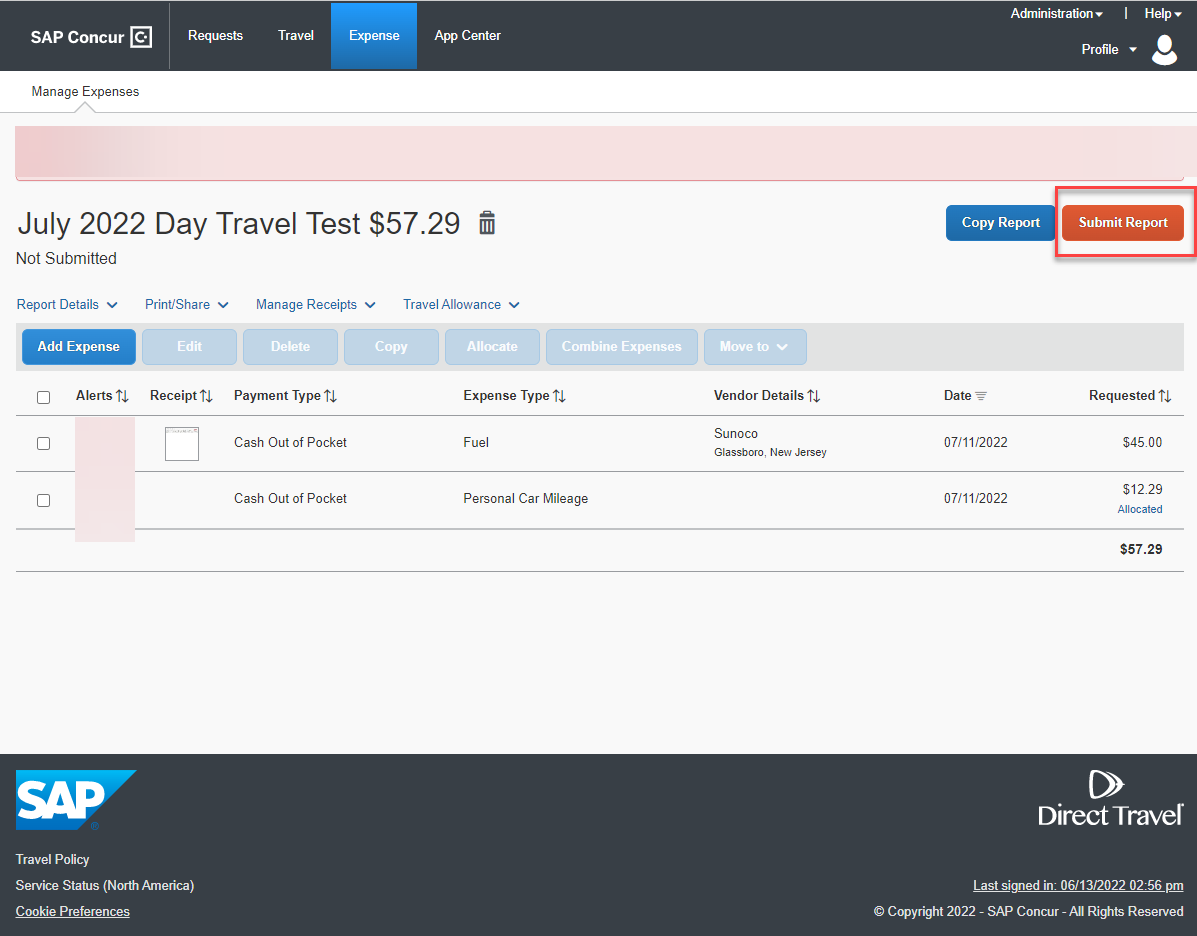Open the Fuel receipt thumbnail
Screen dimensions: 1197x936
(x=182, y=443)
